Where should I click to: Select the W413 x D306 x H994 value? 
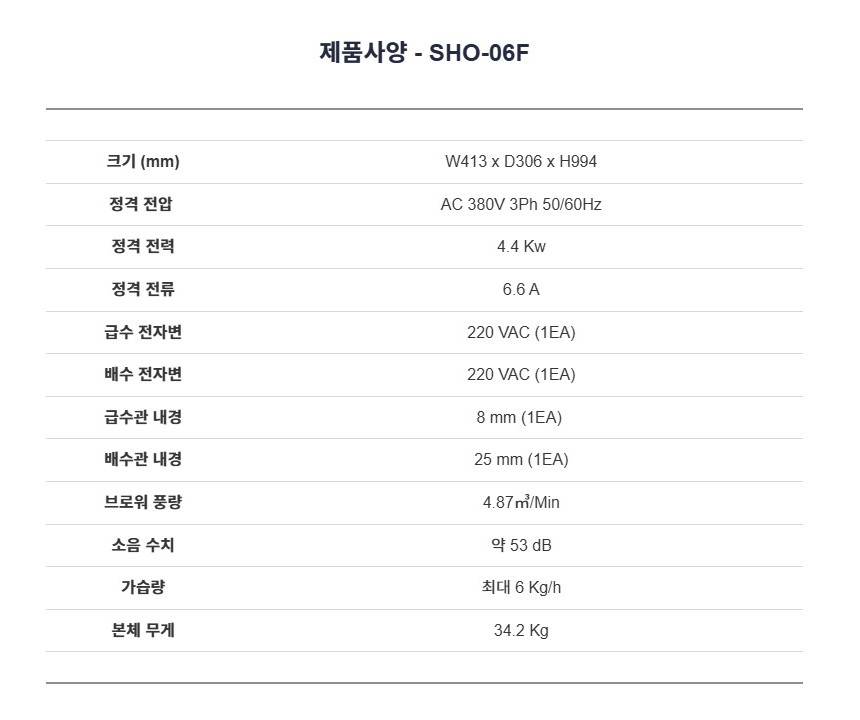pyautogui.click(x=521, y=162)
